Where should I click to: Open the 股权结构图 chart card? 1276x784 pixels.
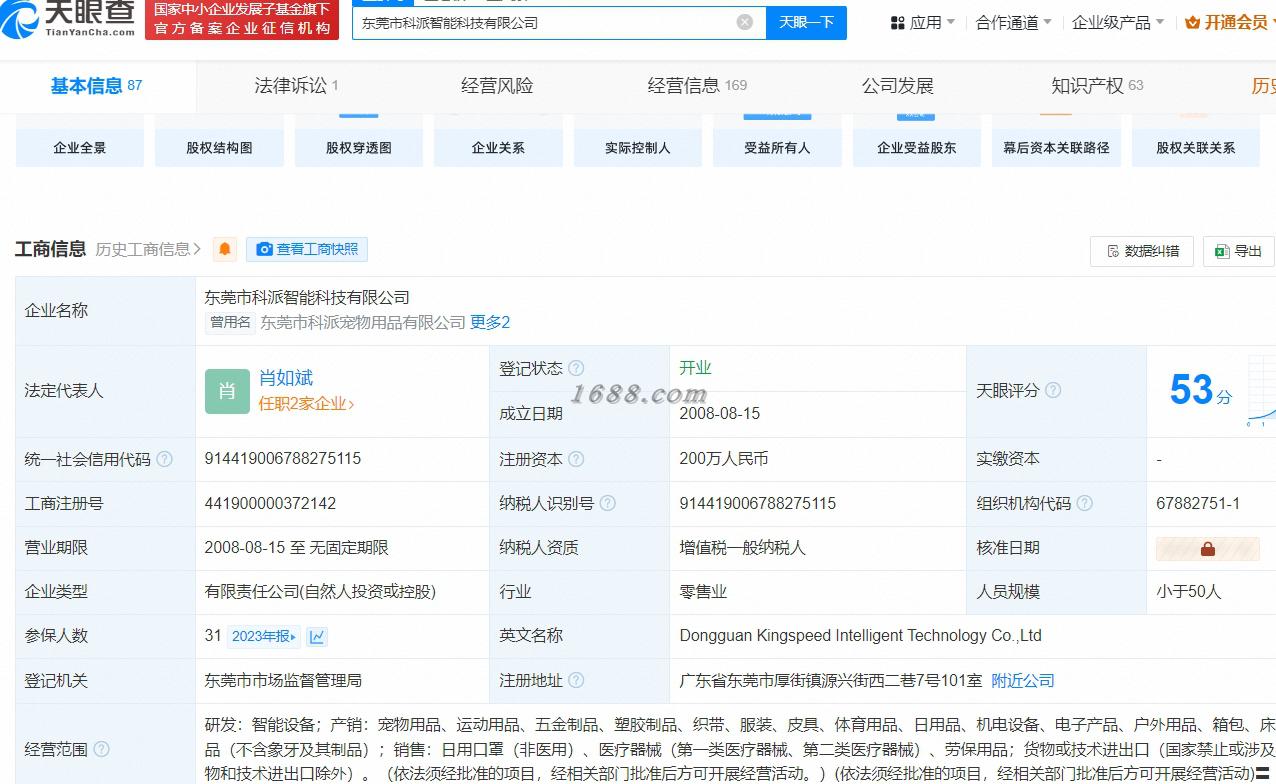[219, 142]
